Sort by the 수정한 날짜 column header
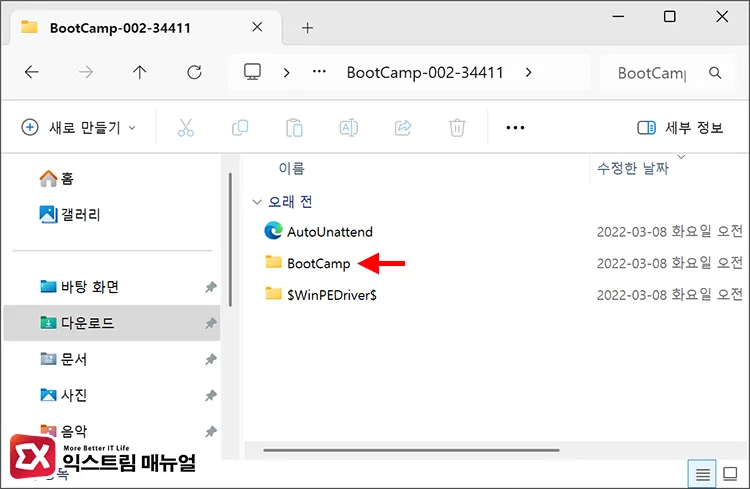This screenshot has height=489, width=750. tap(632, 168)
